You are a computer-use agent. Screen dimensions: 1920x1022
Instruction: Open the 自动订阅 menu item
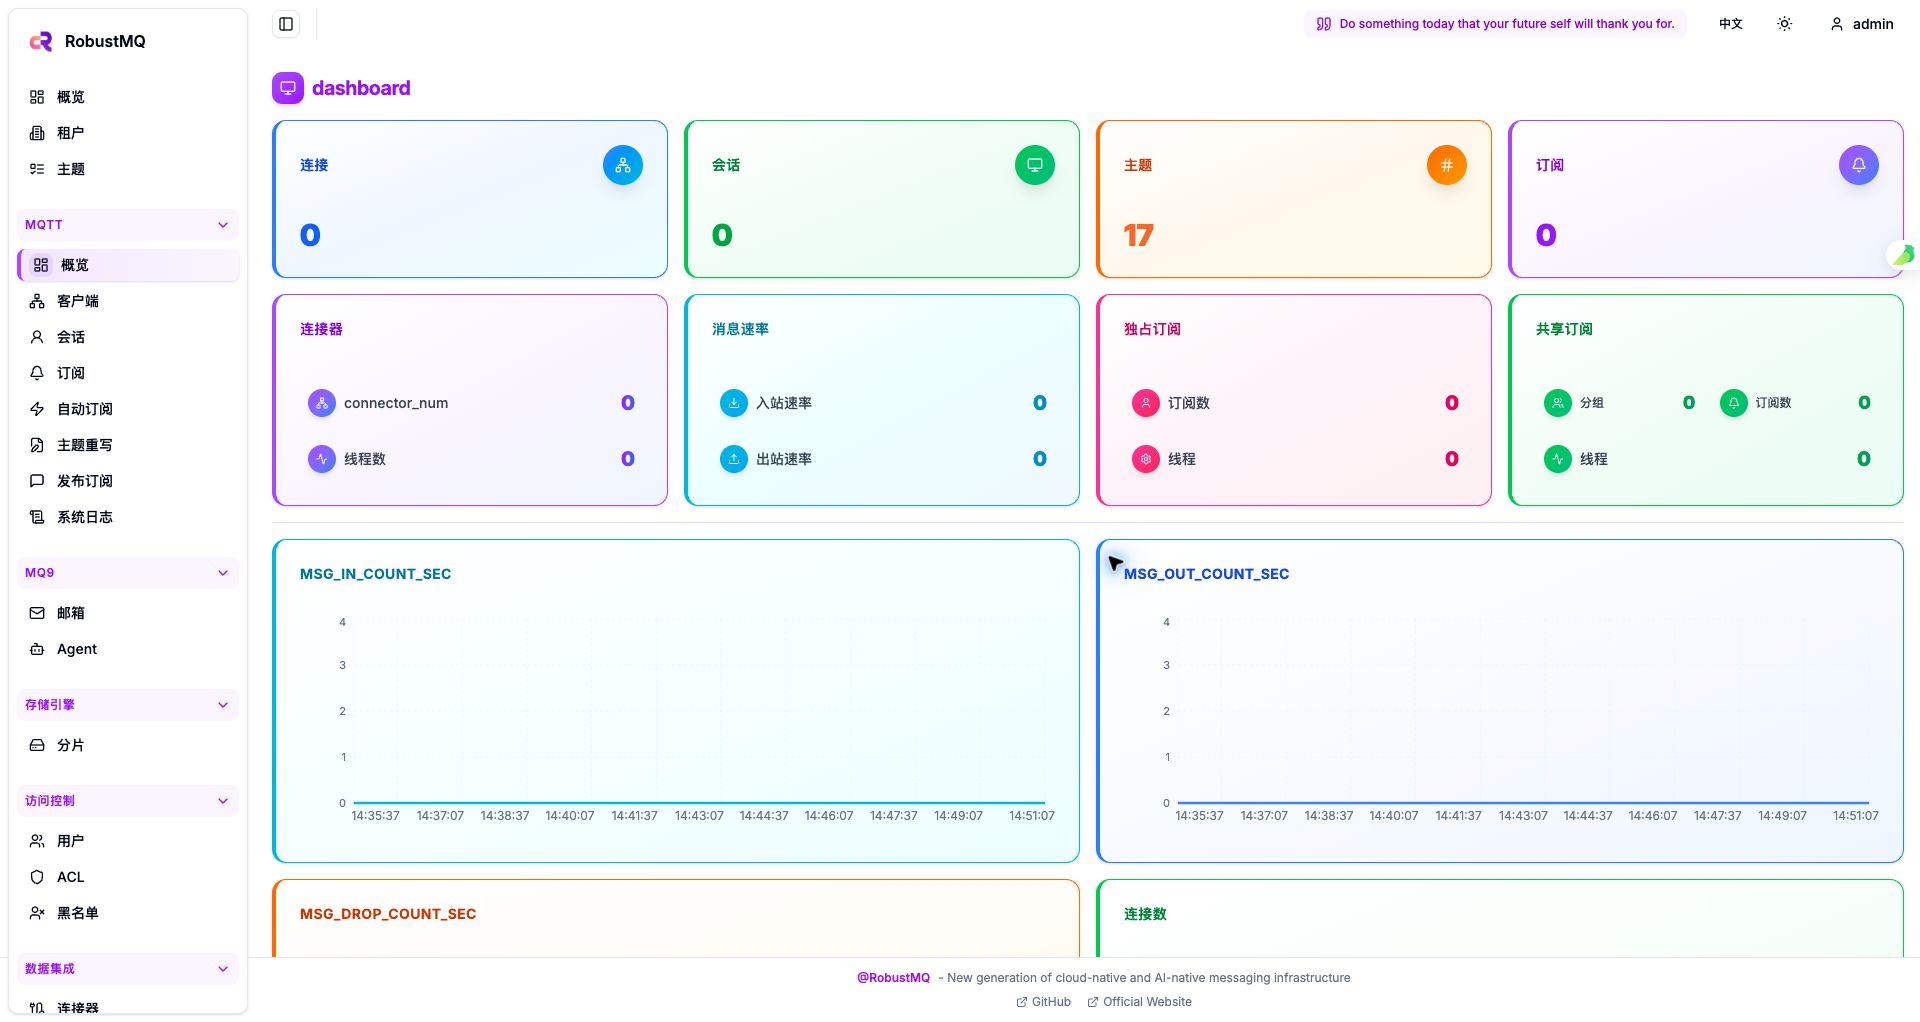coord(127,409)
